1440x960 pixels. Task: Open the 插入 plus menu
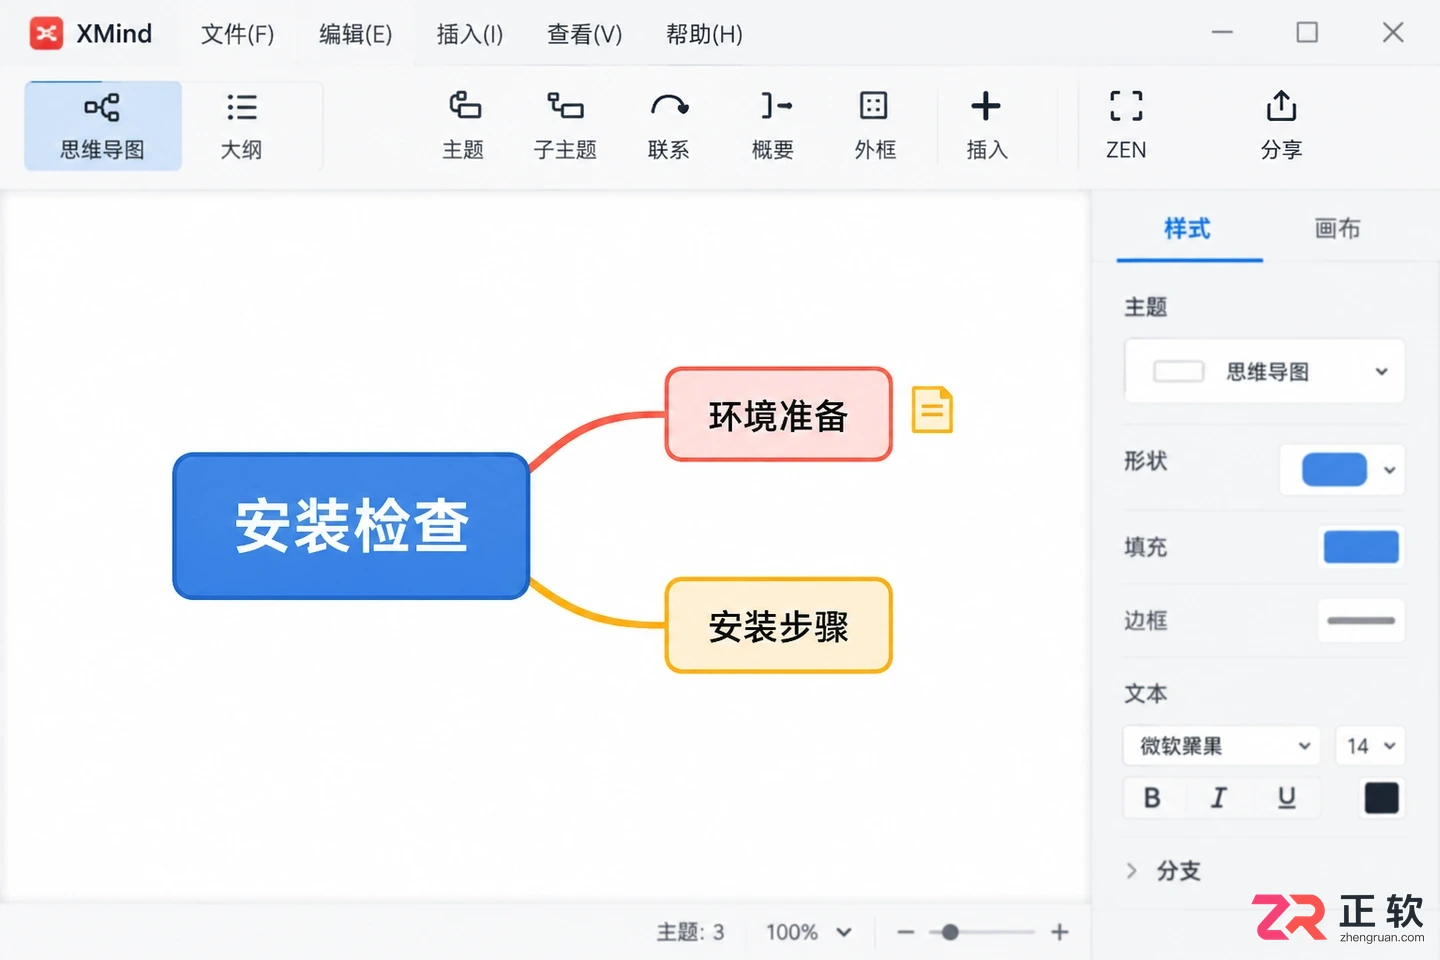tap(986, 126)
